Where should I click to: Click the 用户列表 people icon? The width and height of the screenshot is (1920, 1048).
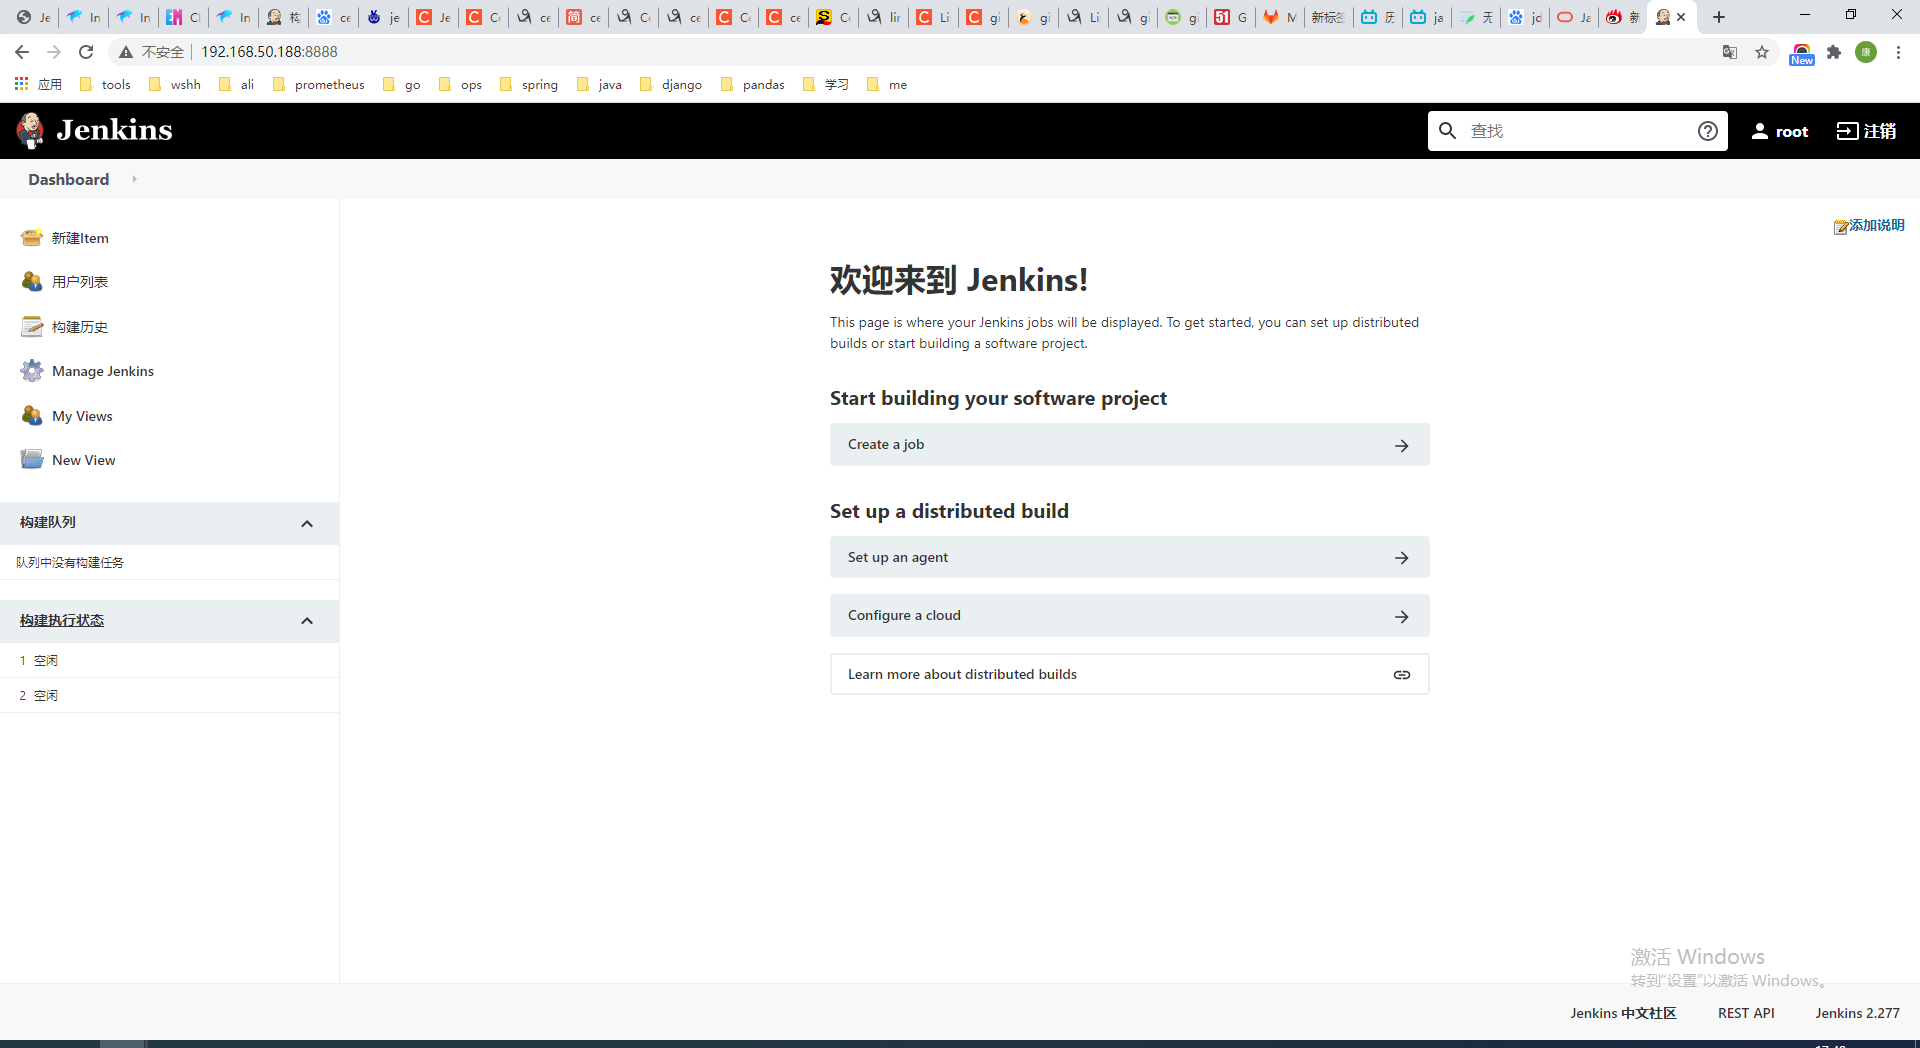click(x=32, y=282)
